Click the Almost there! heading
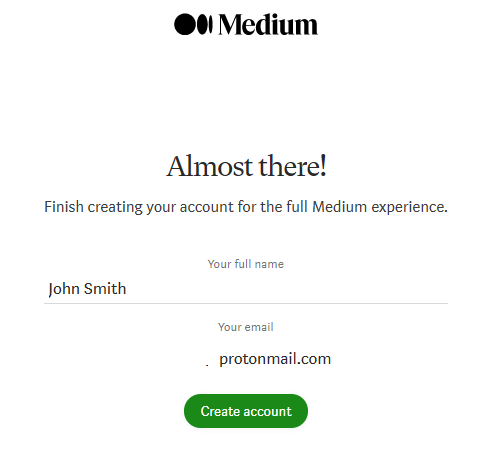 pos(246,166)
